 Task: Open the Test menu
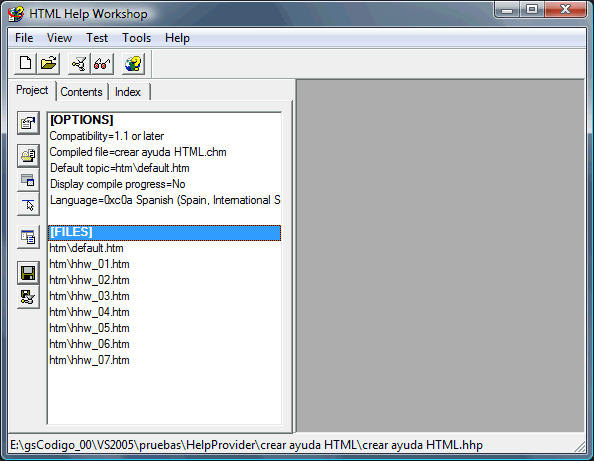(97, 38)
